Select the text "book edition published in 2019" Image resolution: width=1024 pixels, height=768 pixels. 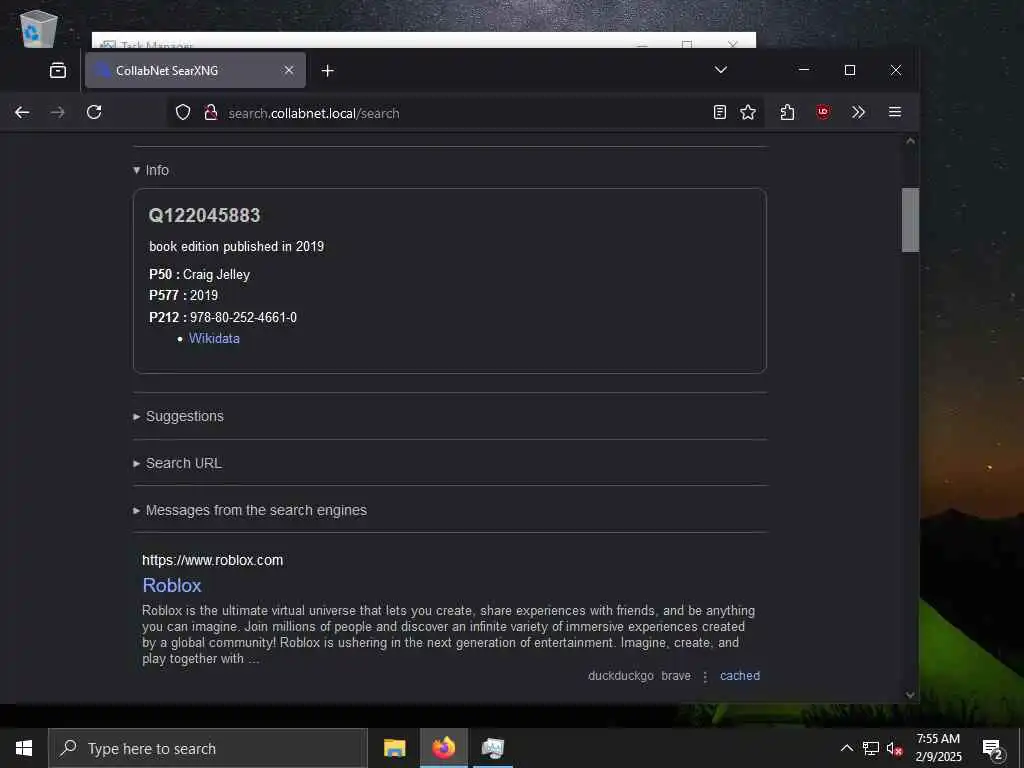(236, 246)
